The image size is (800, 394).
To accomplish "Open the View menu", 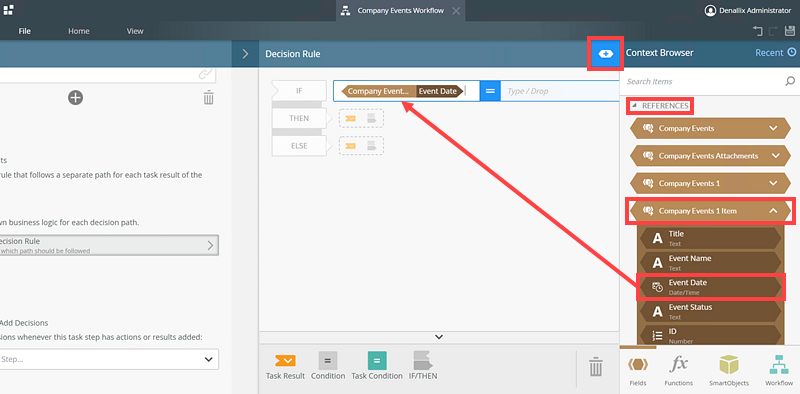I will coord(135,31).
